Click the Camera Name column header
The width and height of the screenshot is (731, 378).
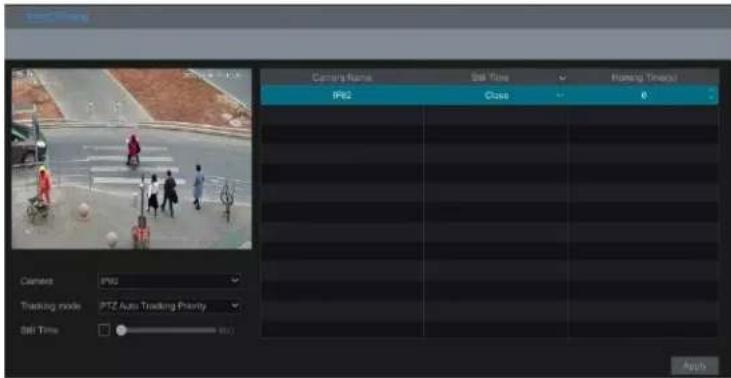342,78
